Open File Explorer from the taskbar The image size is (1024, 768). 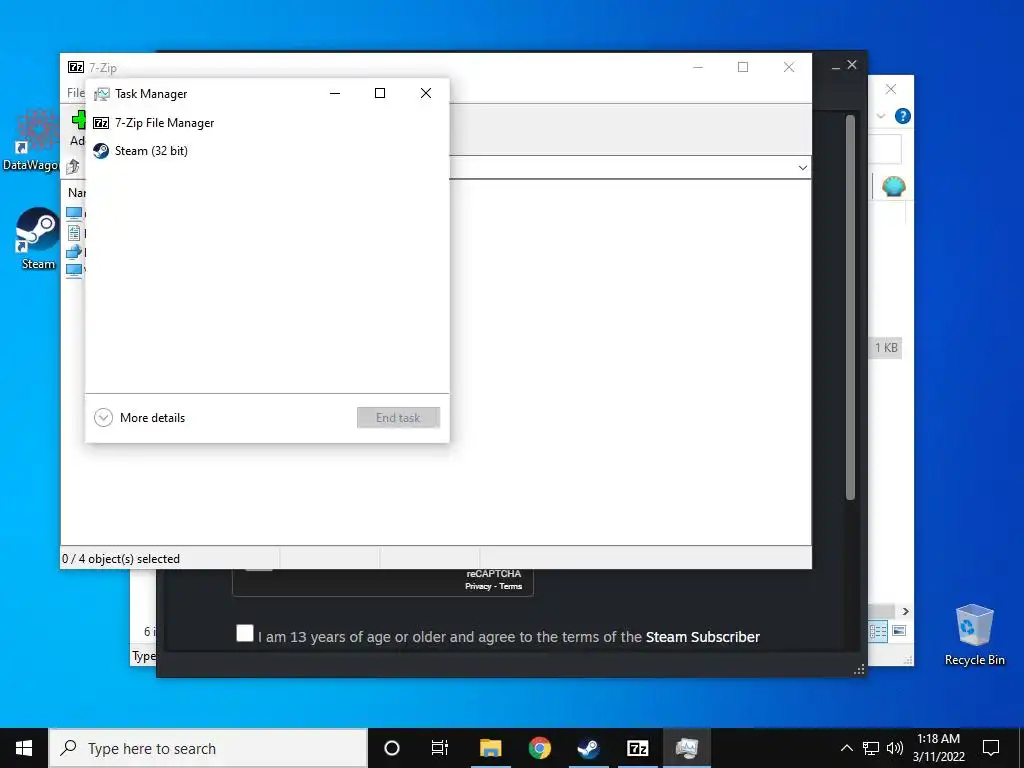click(490, 748)
